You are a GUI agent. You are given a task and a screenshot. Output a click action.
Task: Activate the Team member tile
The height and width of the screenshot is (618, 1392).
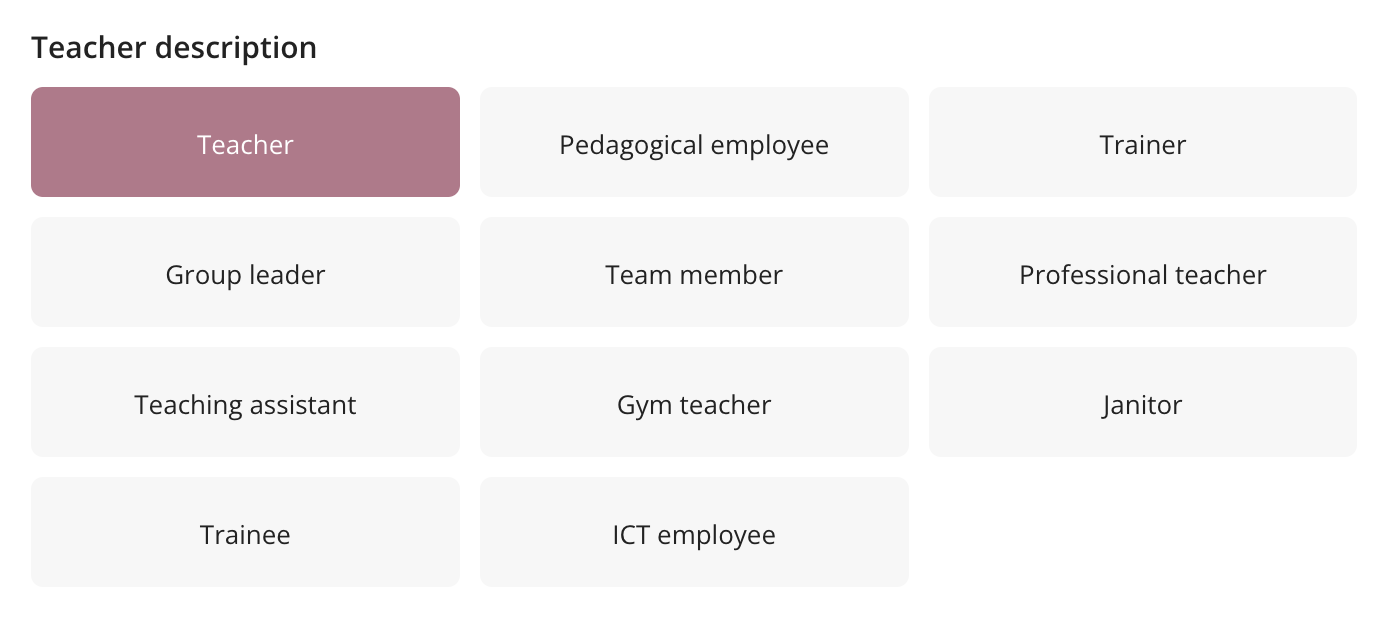pos(694,272)
